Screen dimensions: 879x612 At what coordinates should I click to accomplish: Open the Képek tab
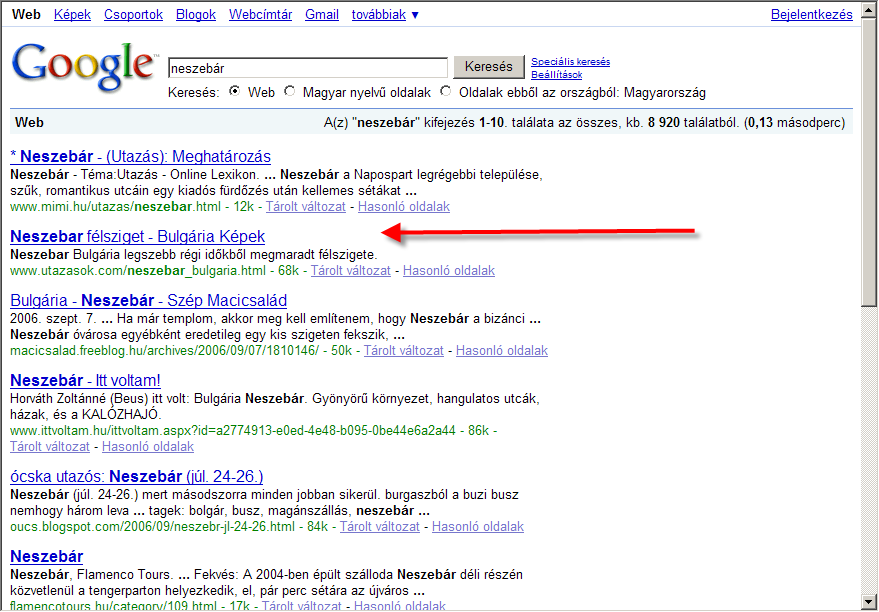[x=72, y=15]
